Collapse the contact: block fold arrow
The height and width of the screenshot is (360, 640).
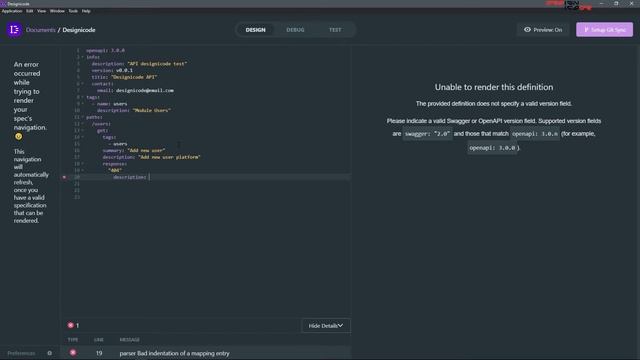(x=82, y=84)
